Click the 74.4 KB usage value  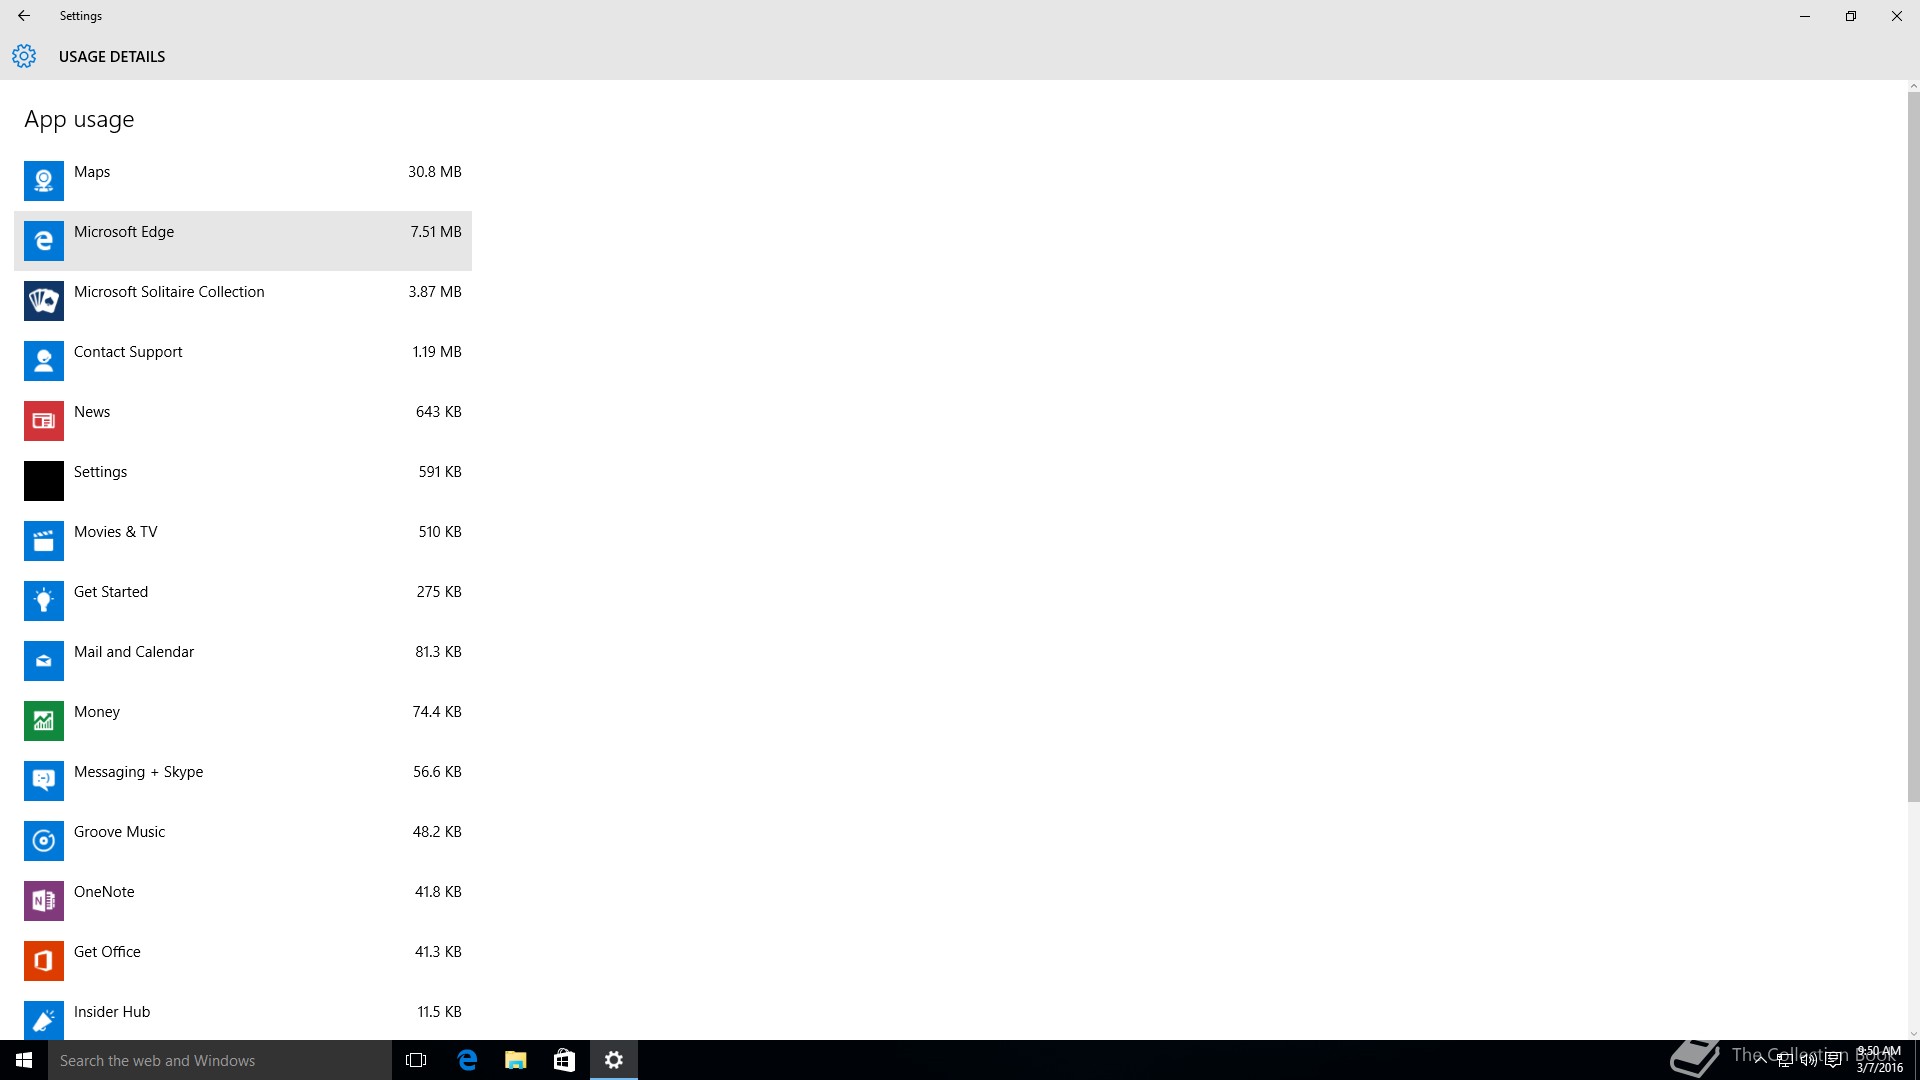[x=437, y=712]
